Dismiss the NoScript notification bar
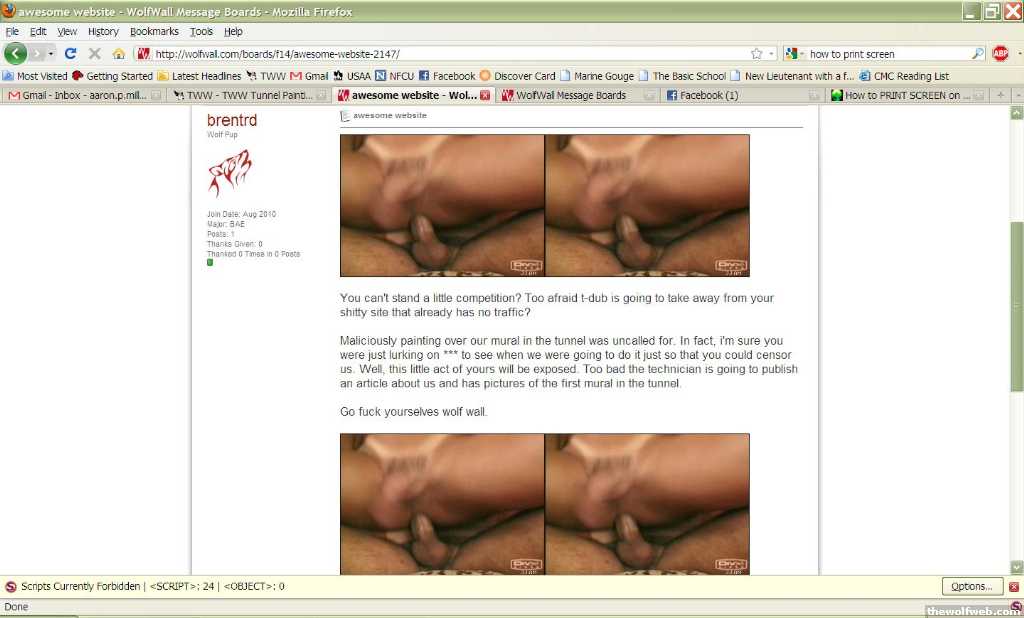This screenshot has width=1024, height=618. coord(1013,587)
